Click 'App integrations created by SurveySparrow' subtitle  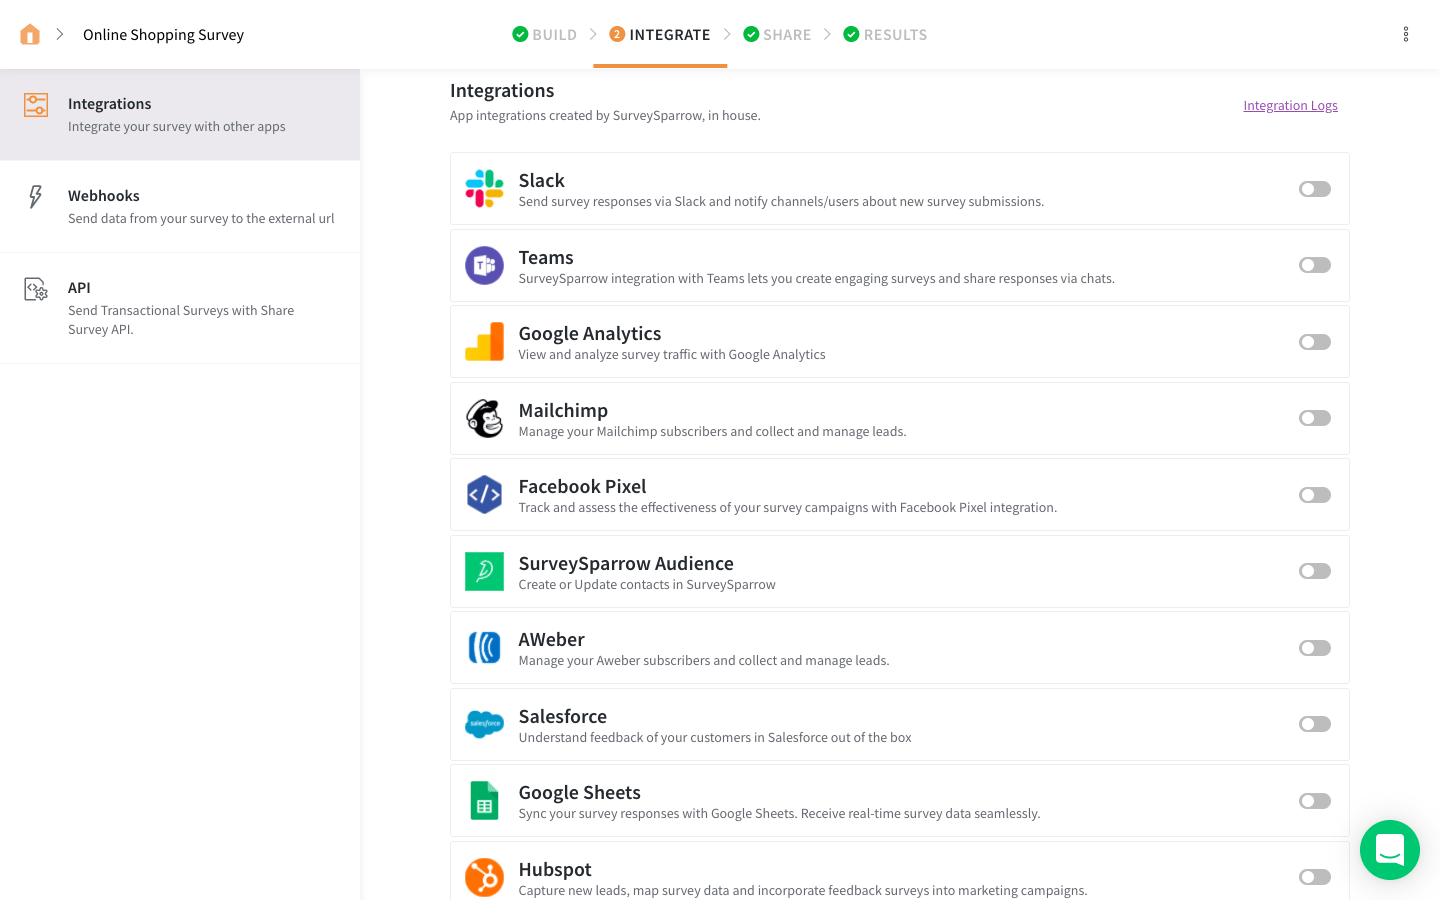click(605, 115)
